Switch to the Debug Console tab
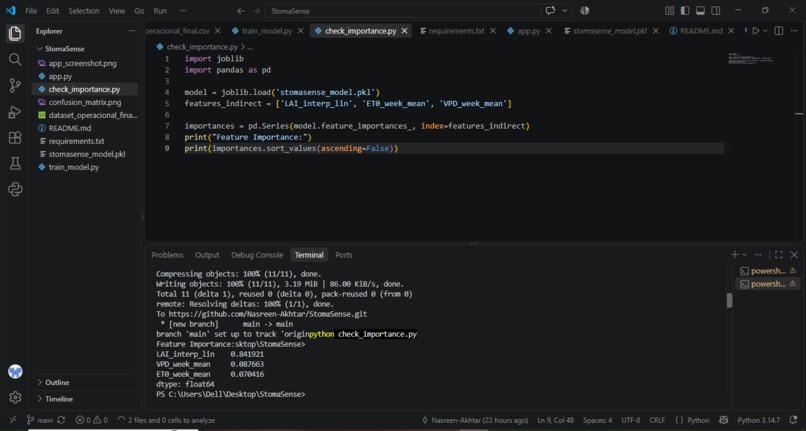The height and width of the screenshot is (431, 806). point(257,255)
